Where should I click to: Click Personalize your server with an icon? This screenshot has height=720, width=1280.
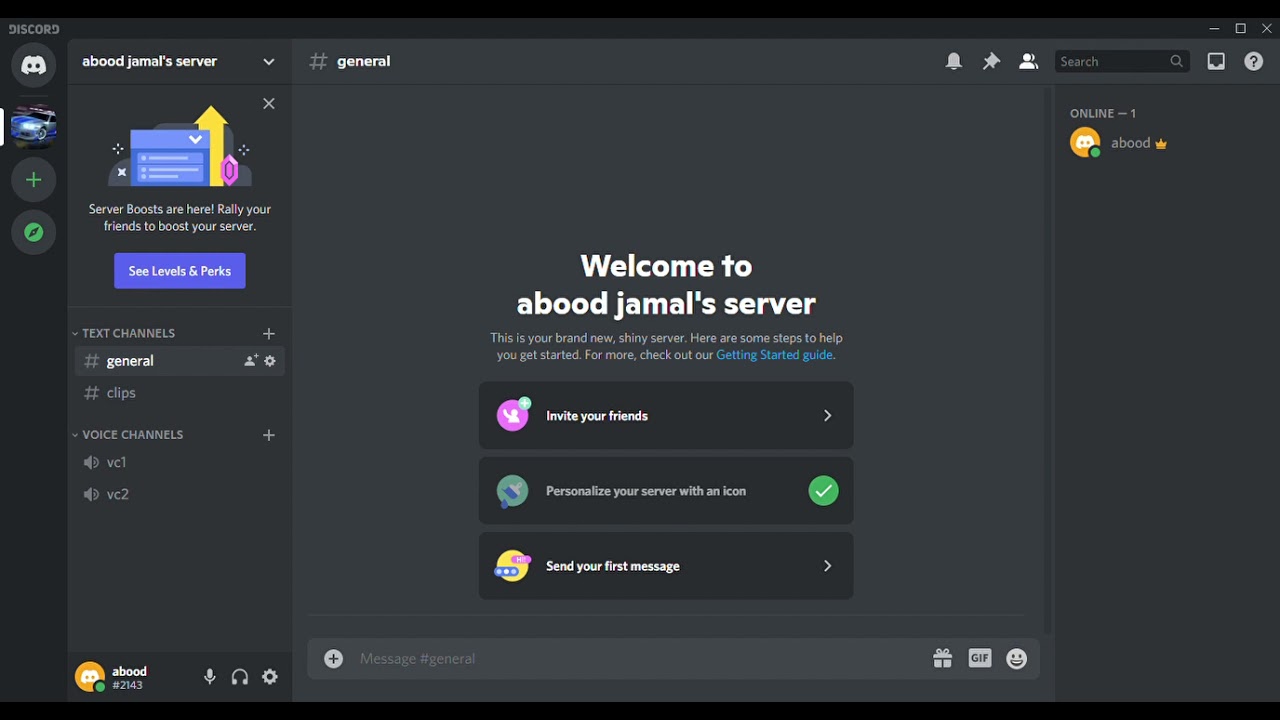coord(667,492)
